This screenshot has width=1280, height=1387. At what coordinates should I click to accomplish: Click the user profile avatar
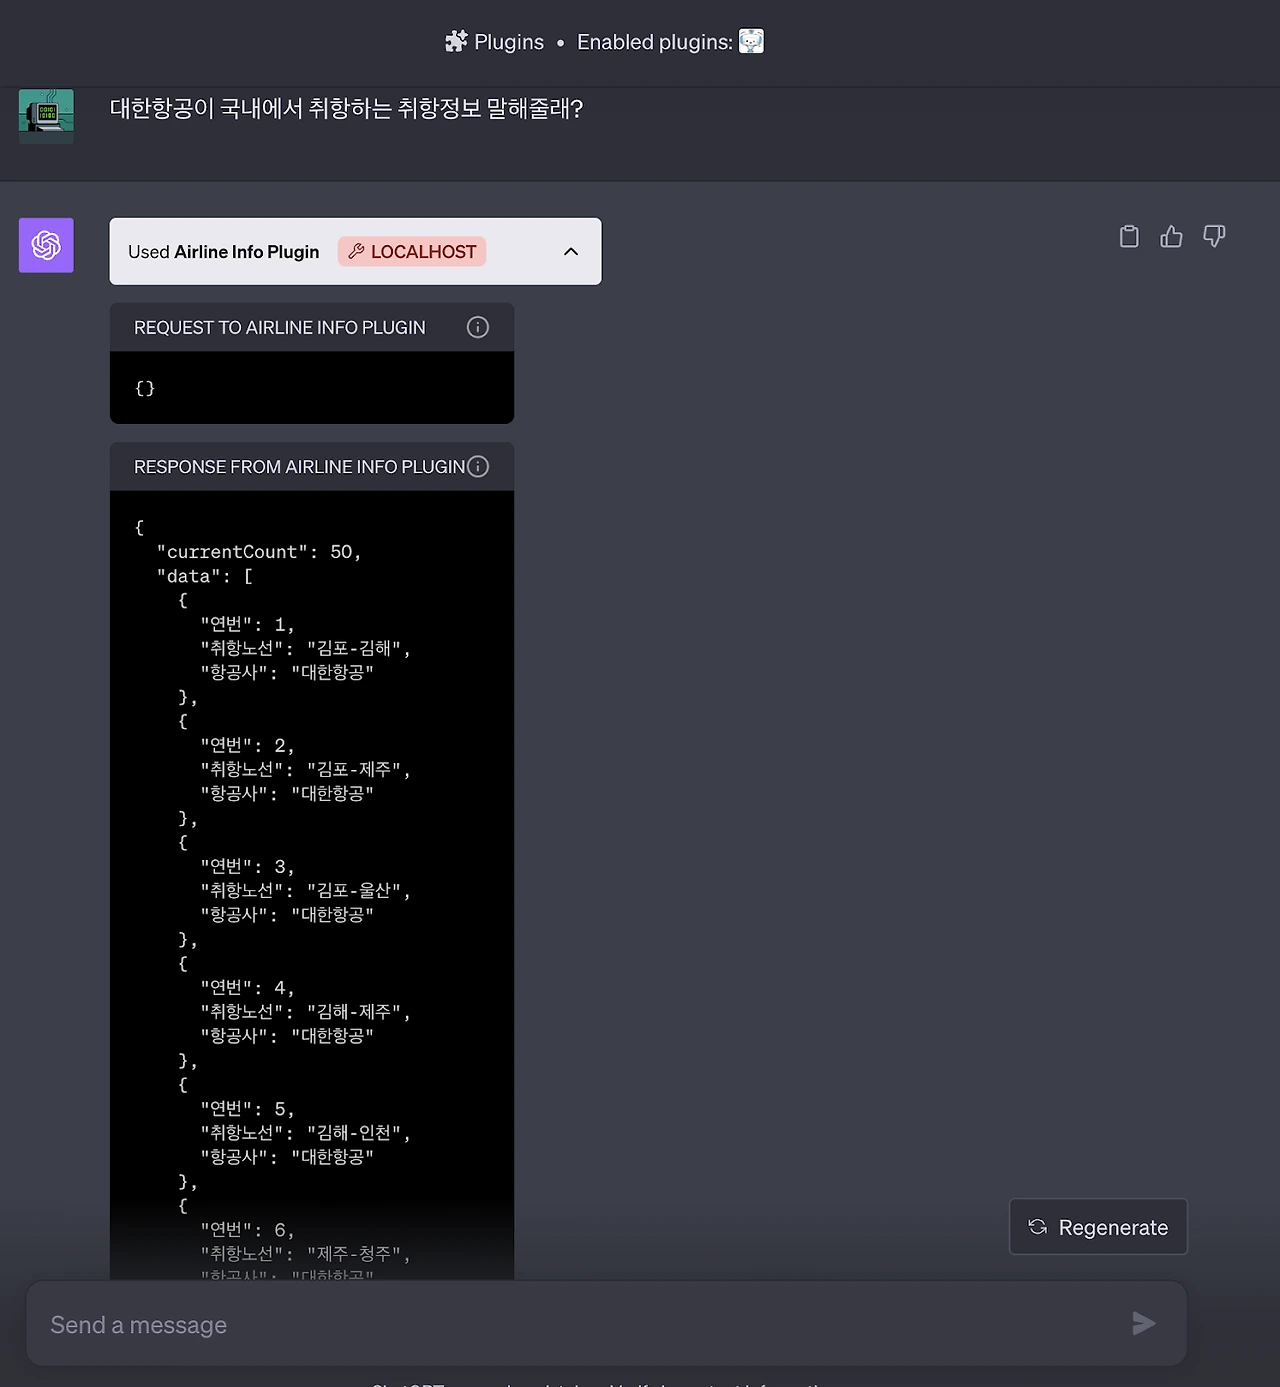[x=46, y=116]
